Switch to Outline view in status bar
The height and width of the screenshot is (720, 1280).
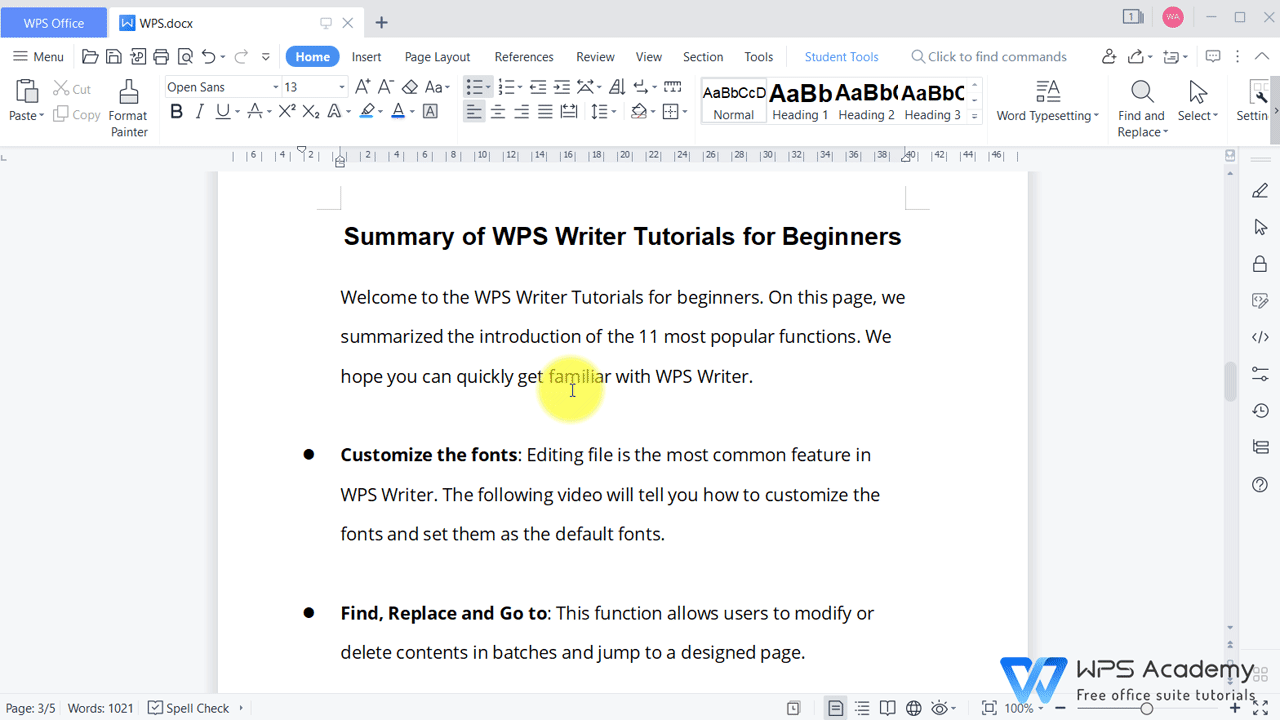tap(862, 708)
